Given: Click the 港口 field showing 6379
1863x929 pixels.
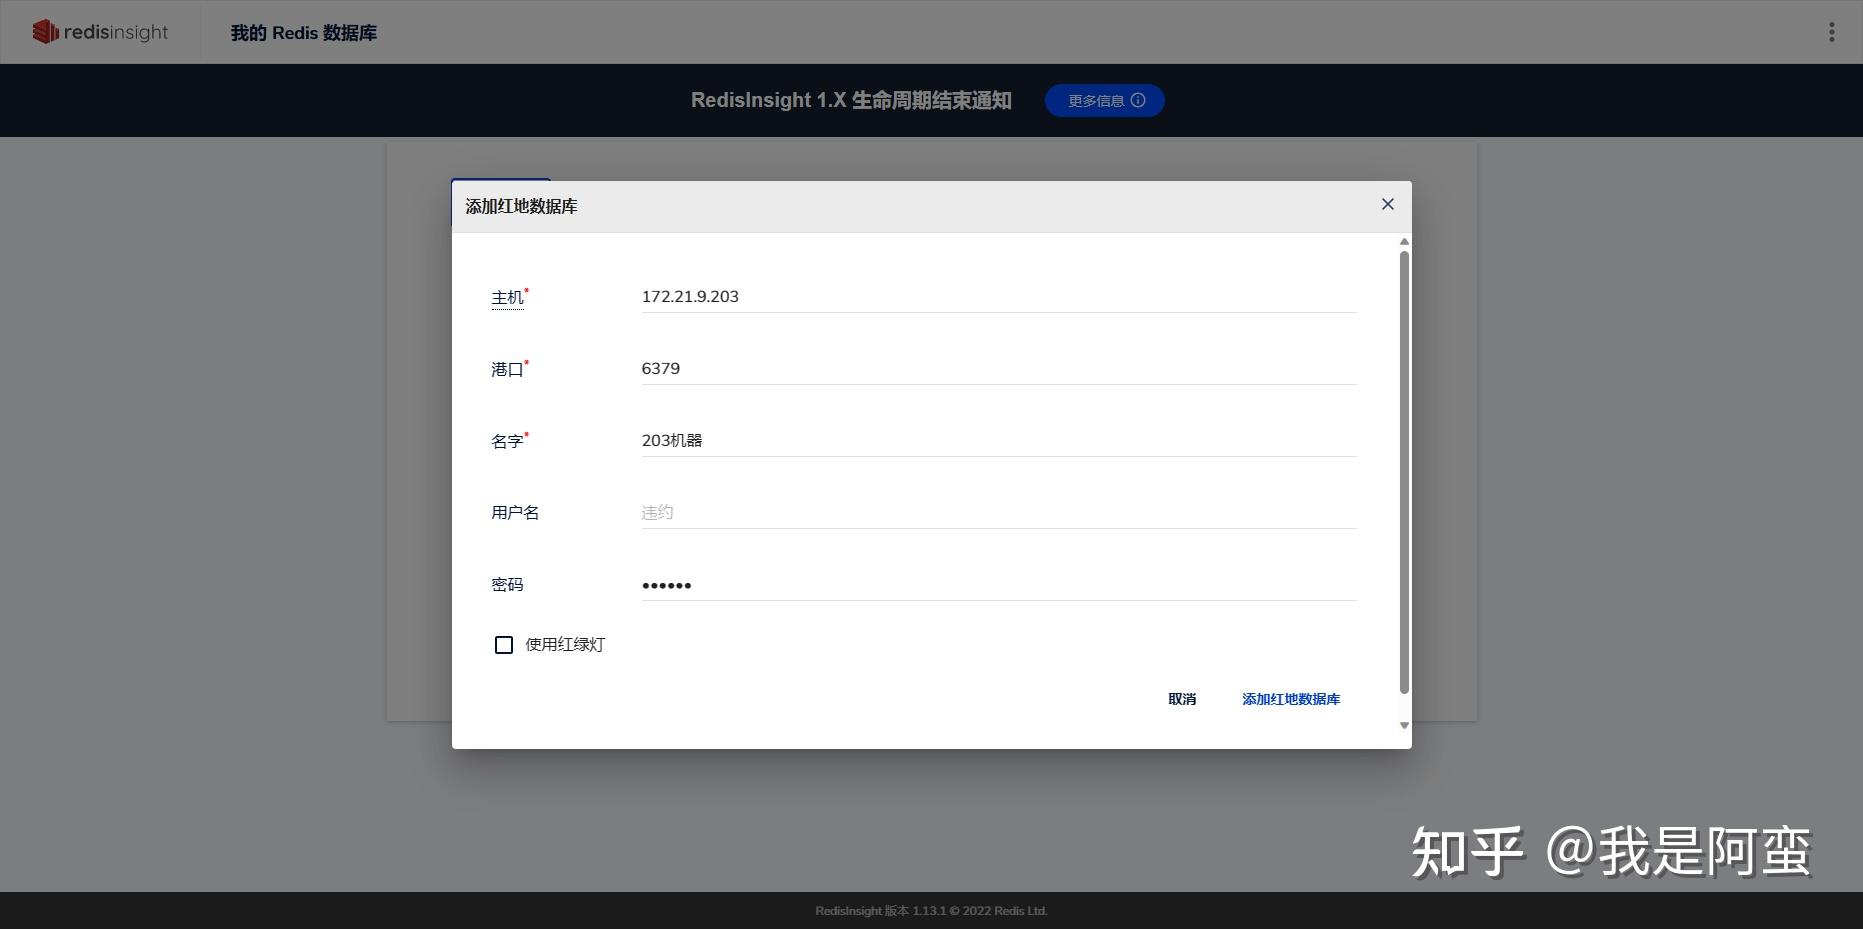Looking at the screenshot, I should (997, 368).
